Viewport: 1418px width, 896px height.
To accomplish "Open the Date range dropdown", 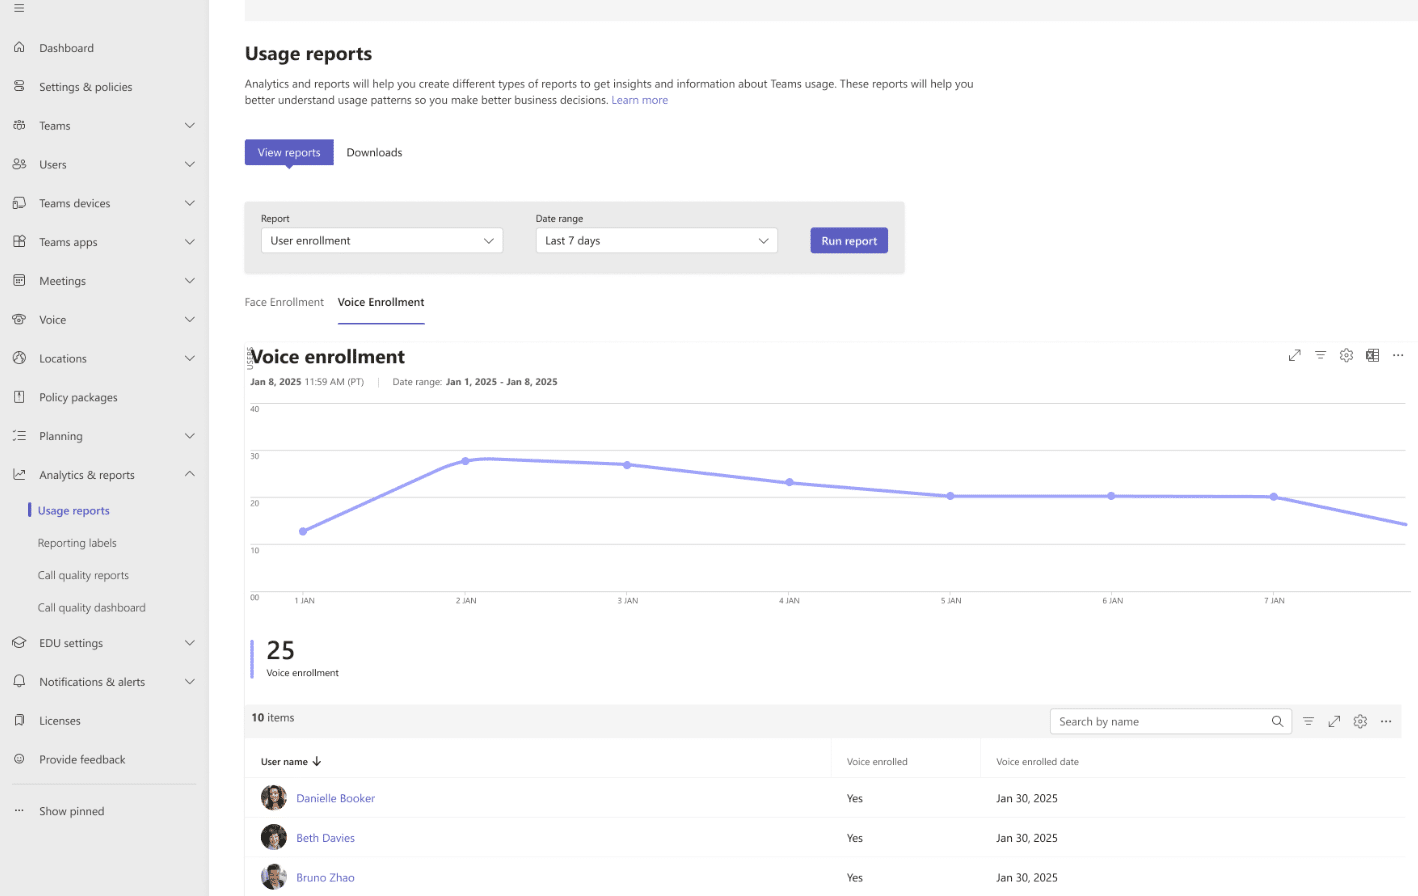I will 656,240.
